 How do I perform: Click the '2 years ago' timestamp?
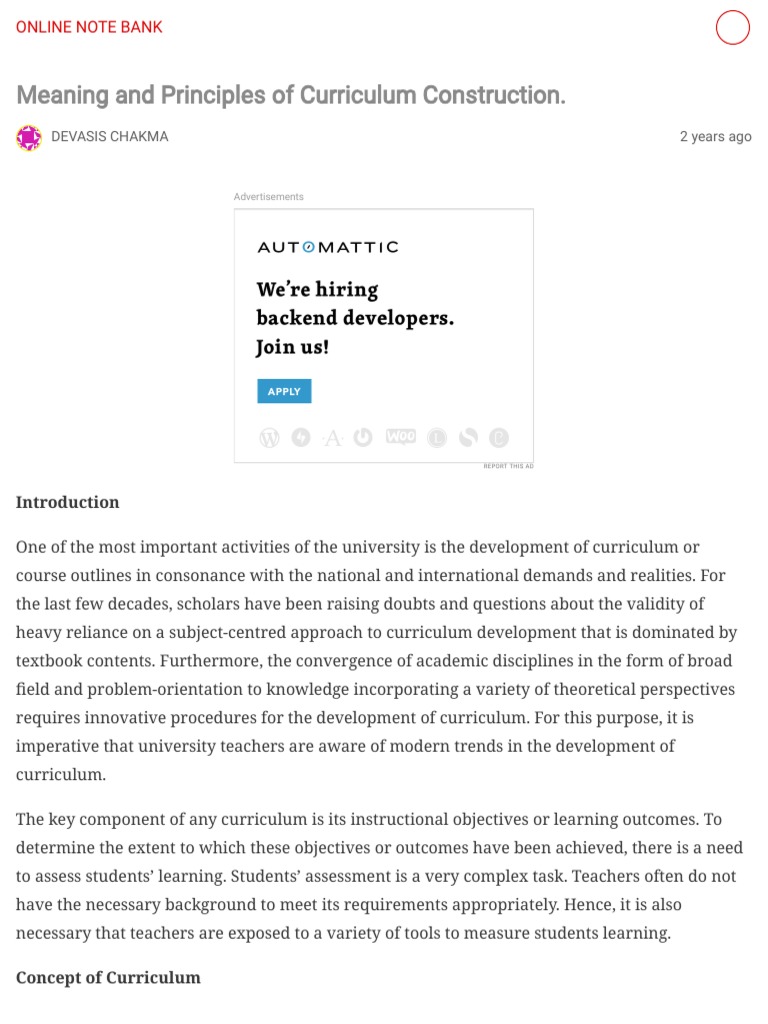click(x=715, y=137)
